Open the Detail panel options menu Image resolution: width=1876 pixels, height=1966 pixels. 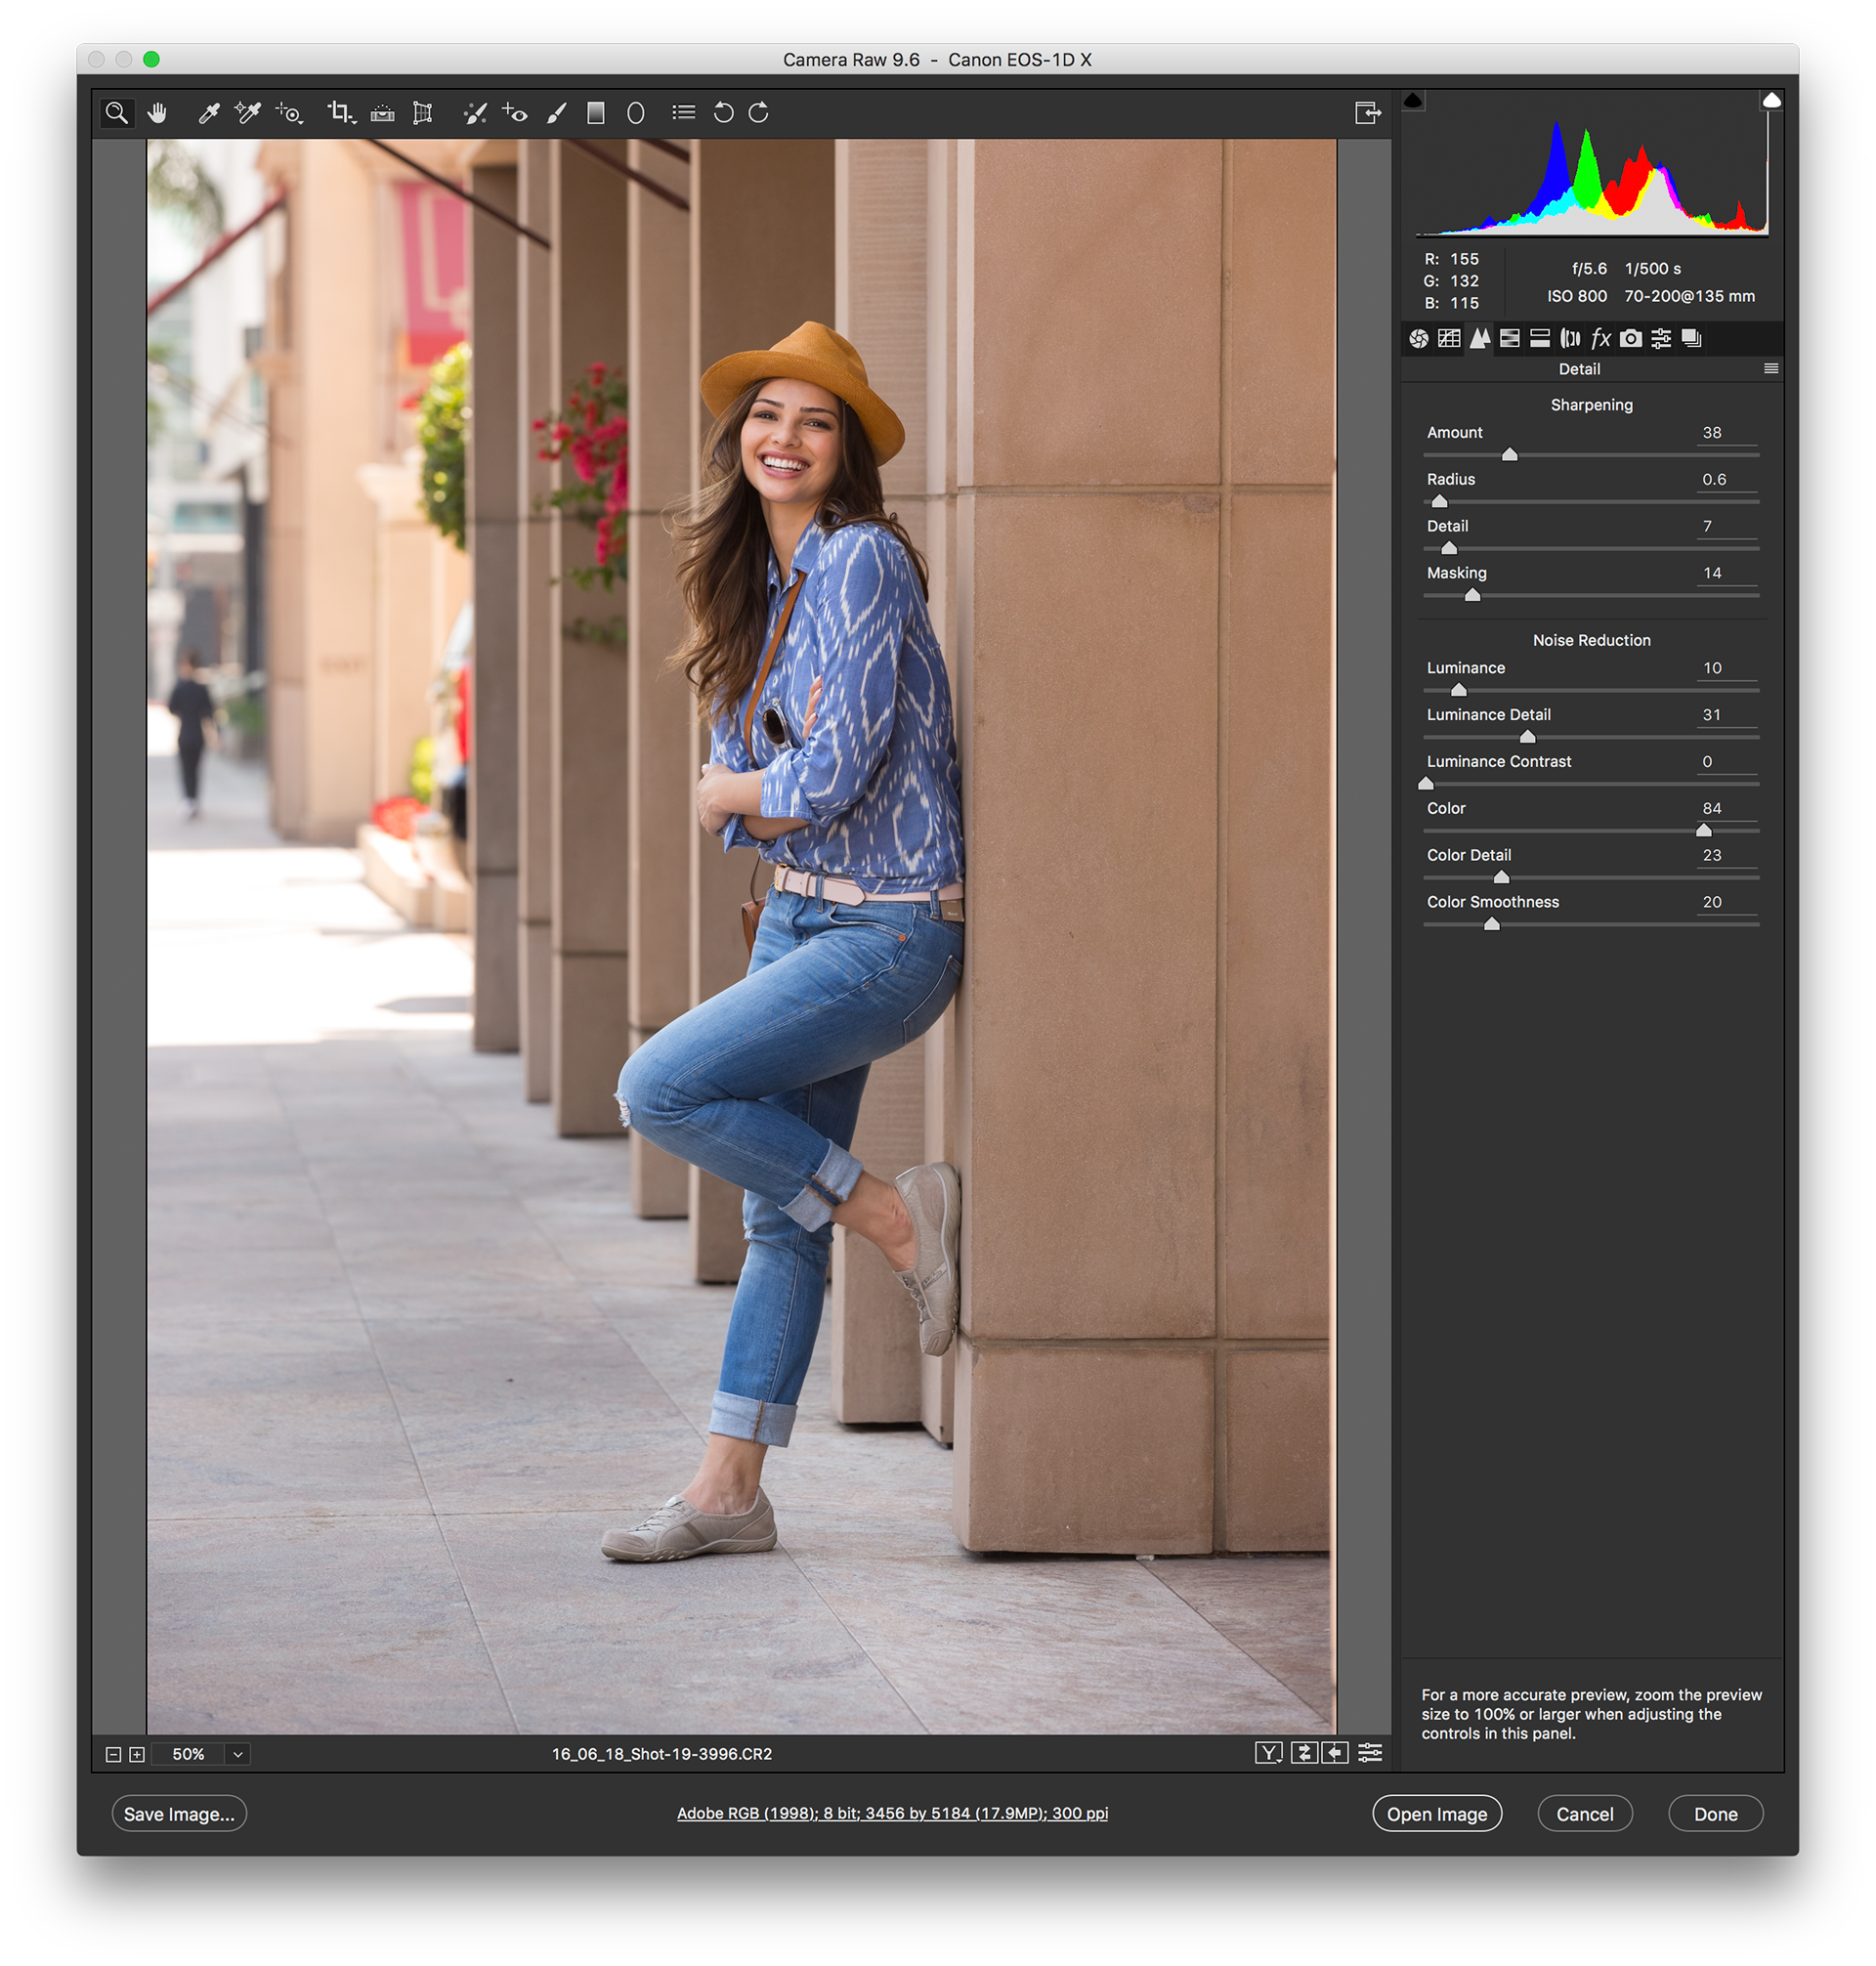(1771, 369)
